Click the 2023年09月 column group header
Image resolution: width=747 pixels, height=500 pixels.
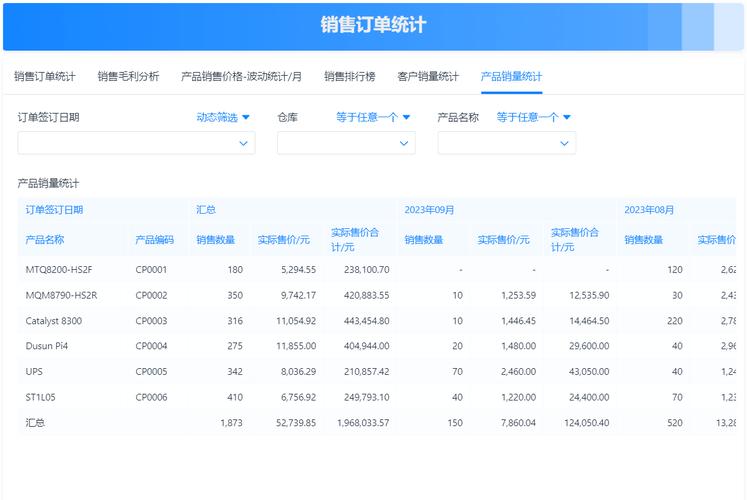tap(429, 210)
